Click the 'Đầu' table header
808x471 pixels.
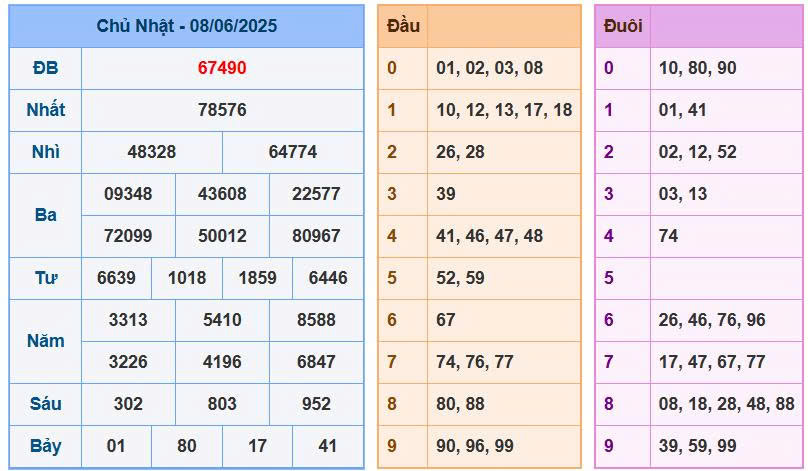(403, 26)
